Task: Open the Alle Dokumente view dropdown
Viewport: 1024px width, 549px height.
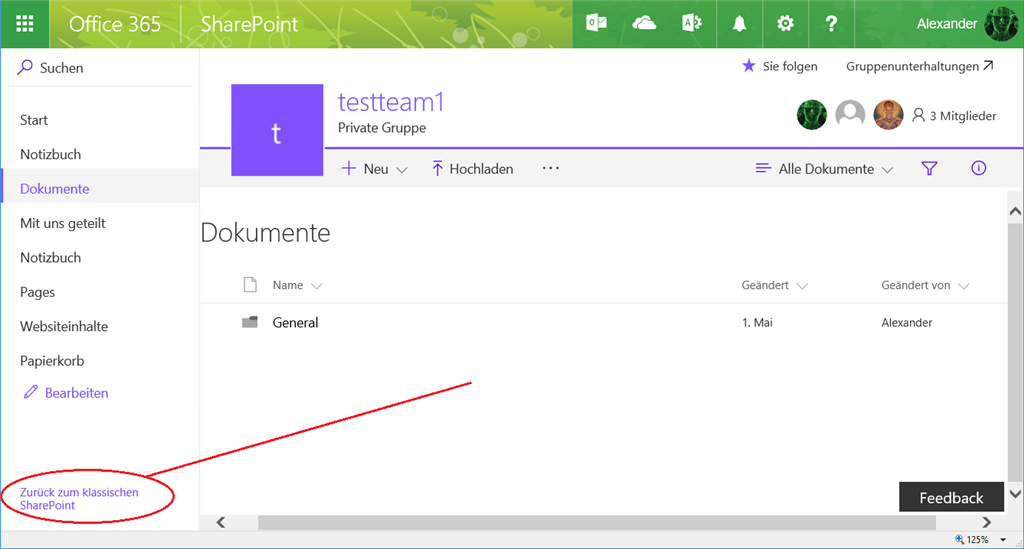Action: point(824,168)
